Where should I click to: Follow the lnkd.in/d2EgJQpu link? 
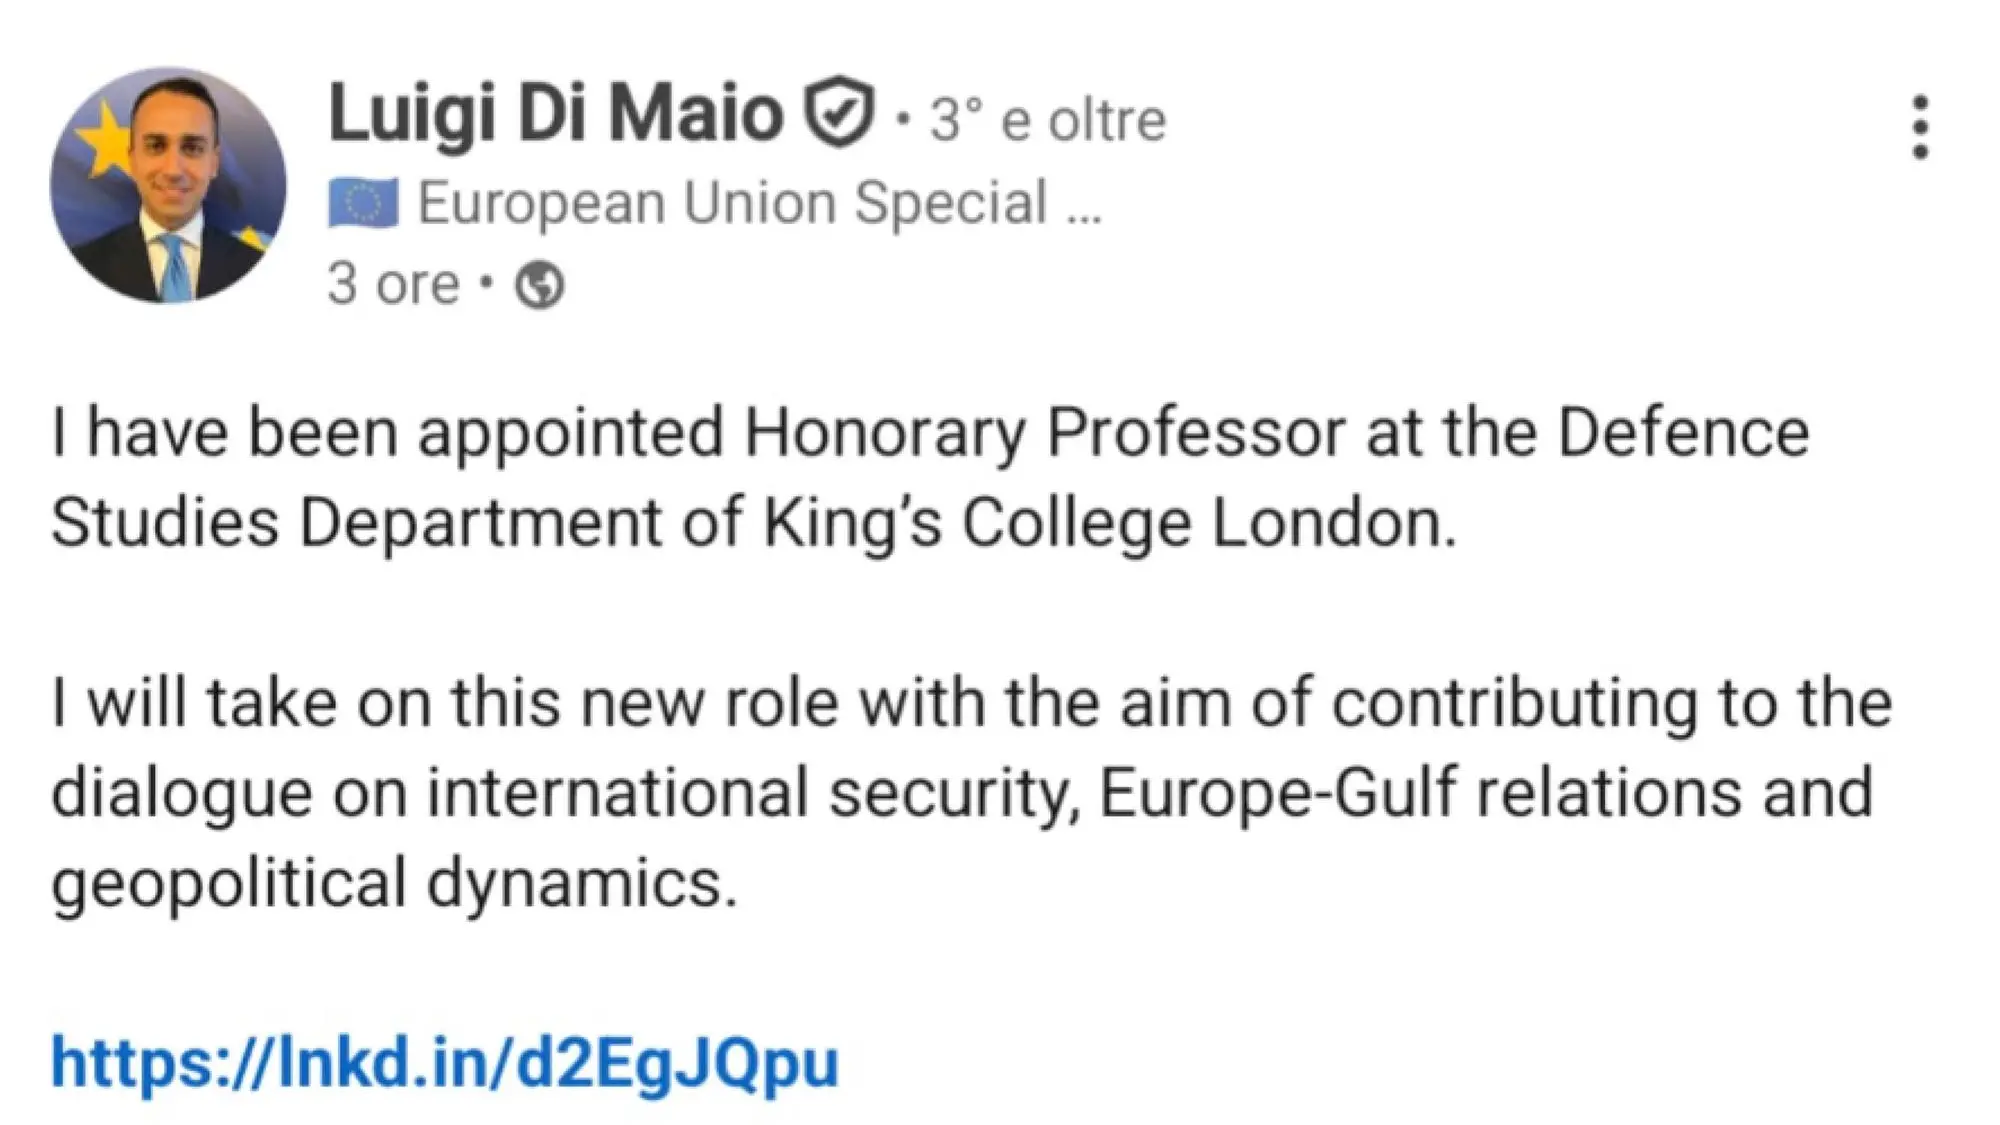pyautogui.click(x=445, y=1062)
